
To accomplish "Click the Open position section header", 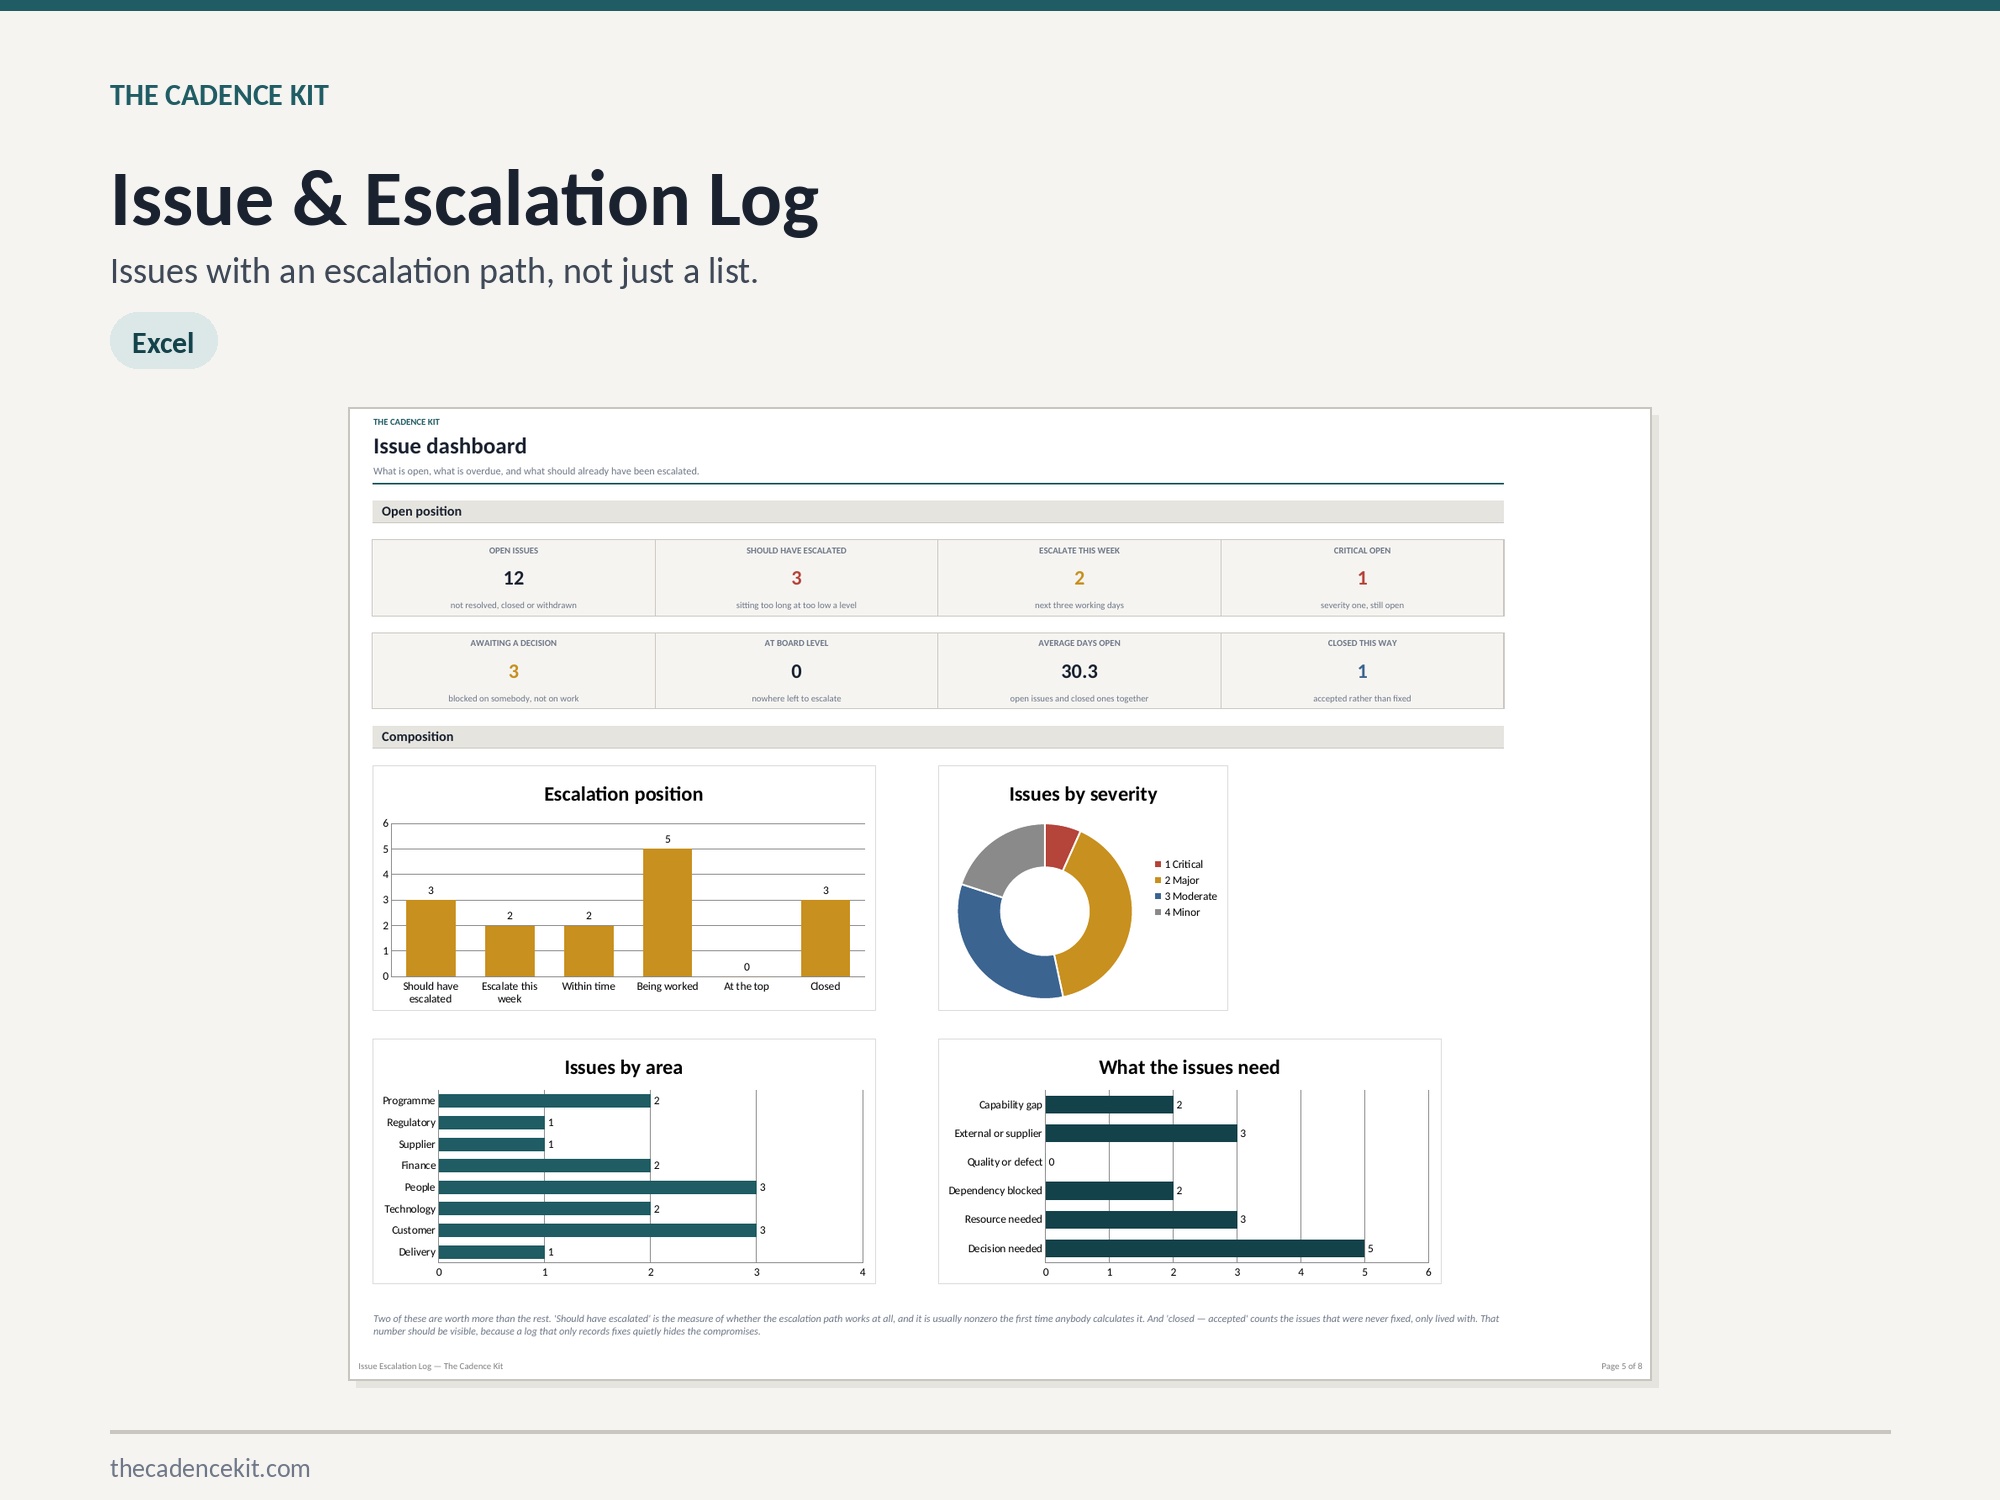I will coord(938,511).
